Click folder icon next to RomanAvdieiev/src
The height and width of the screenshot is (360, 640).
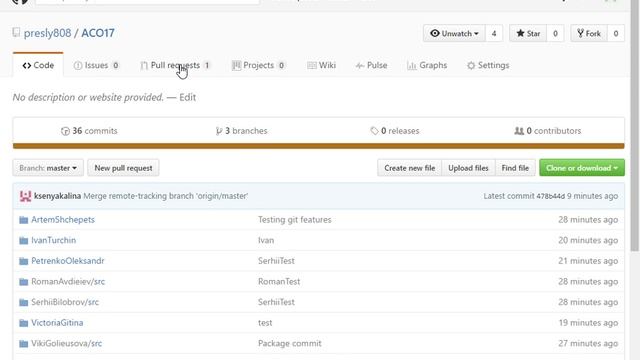pos(24,282)
